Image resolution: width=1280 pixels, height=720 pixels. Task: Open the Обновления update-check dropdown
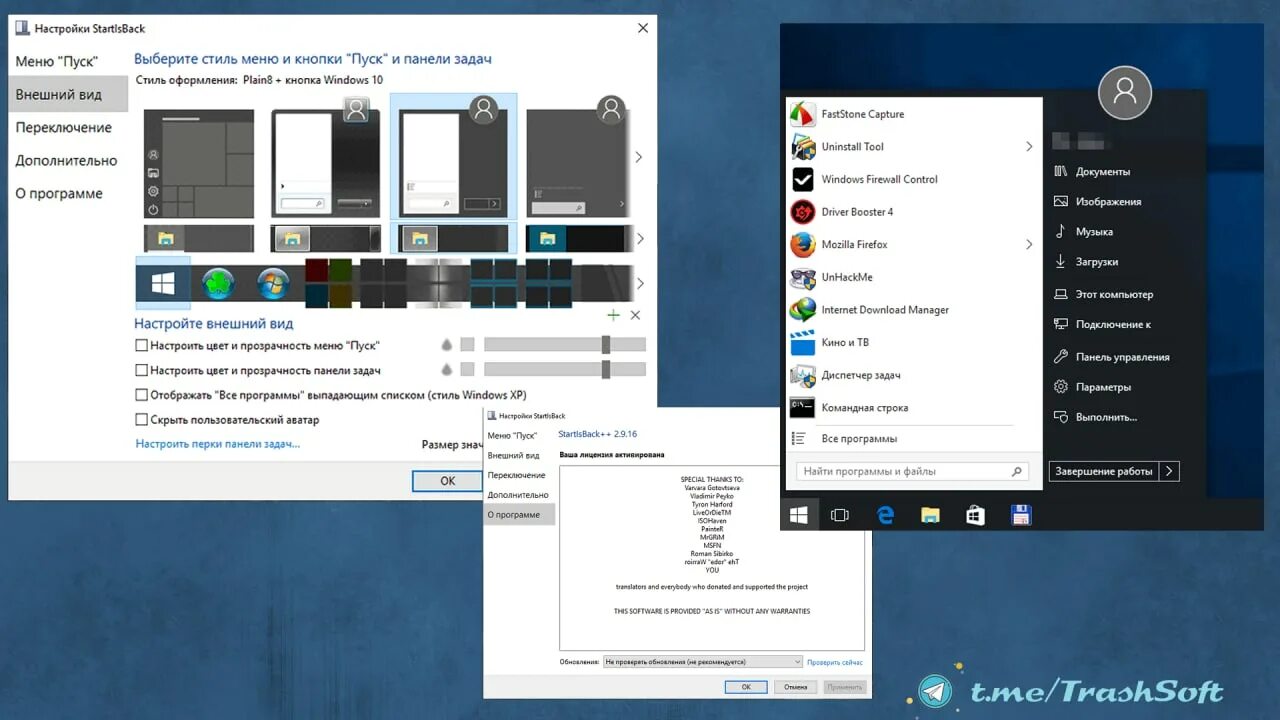point(702,662)
